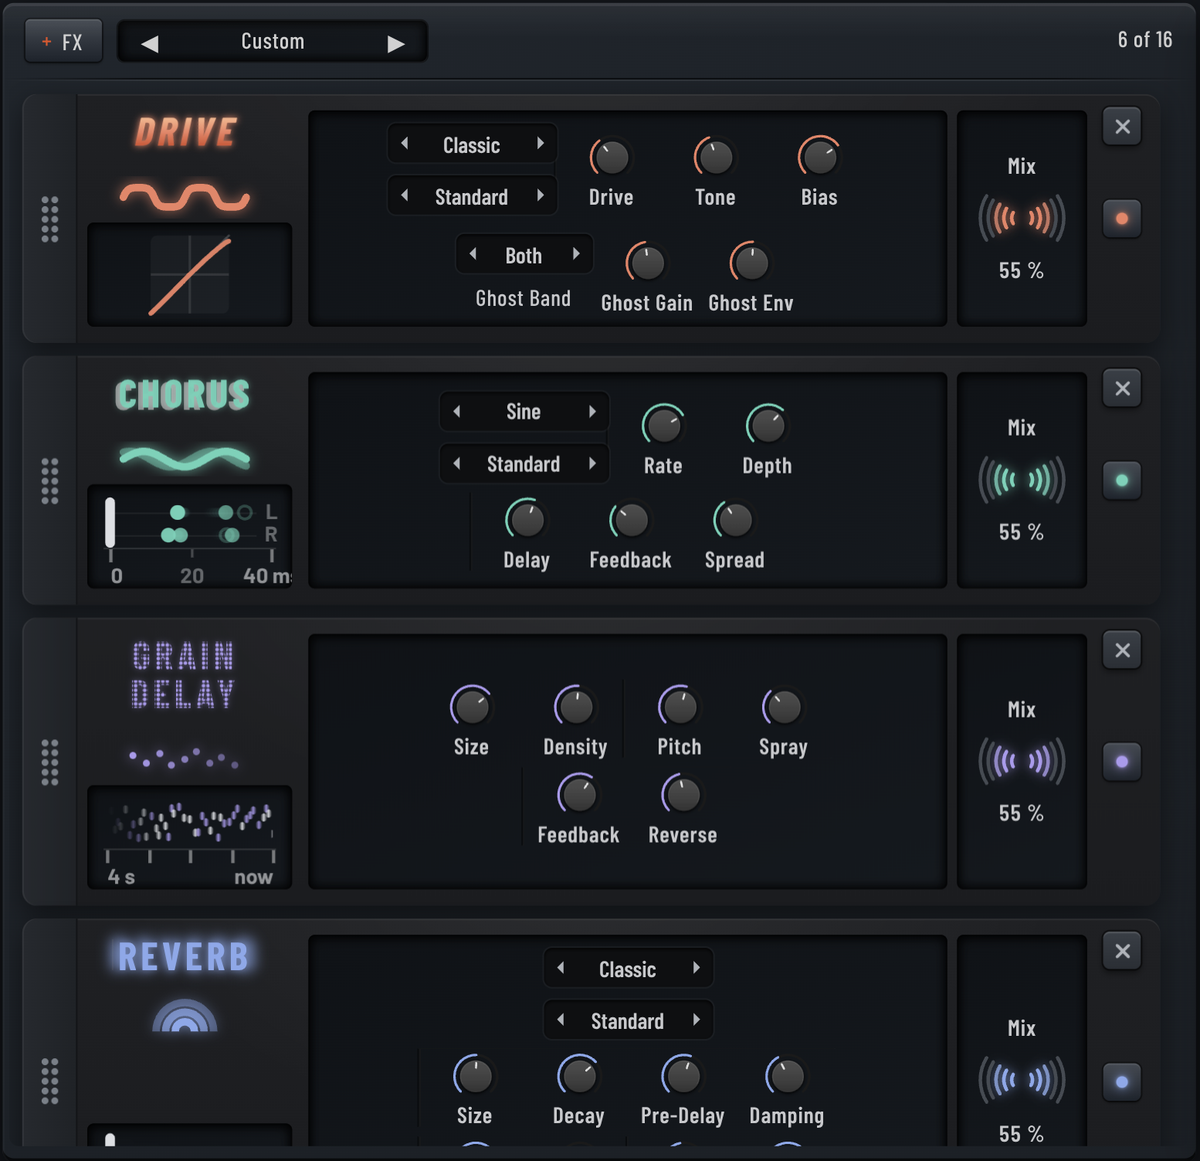
Task: Click the Grain Delay grain history display
Action: (190, 838)
